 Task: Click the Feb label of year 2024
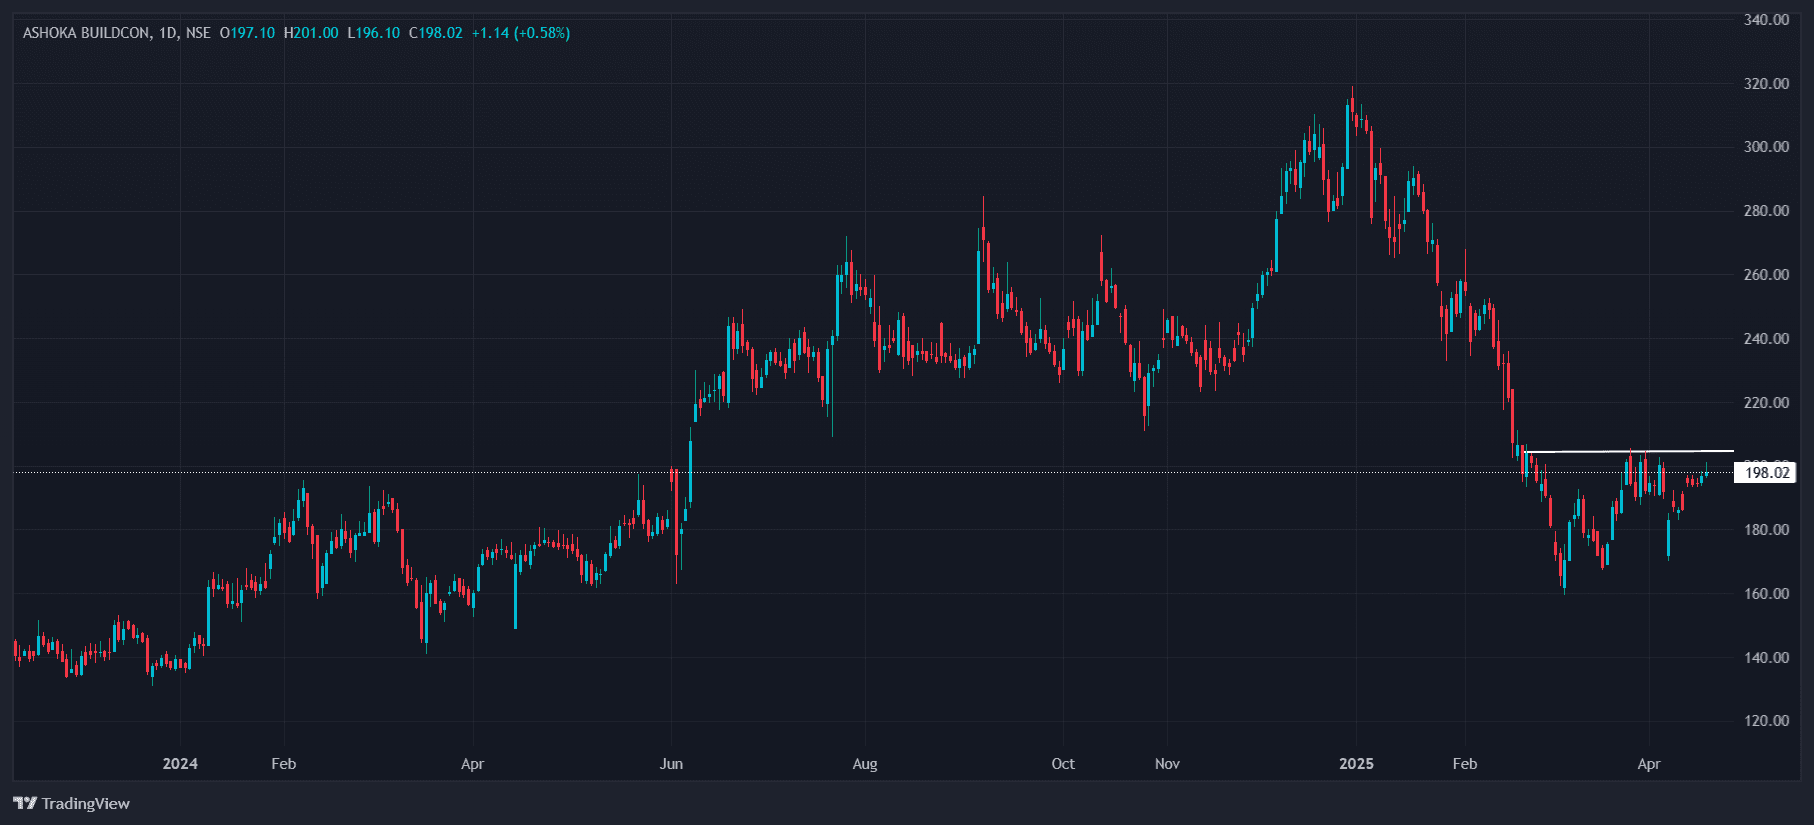pyautogui.click(x=284, y=764)
